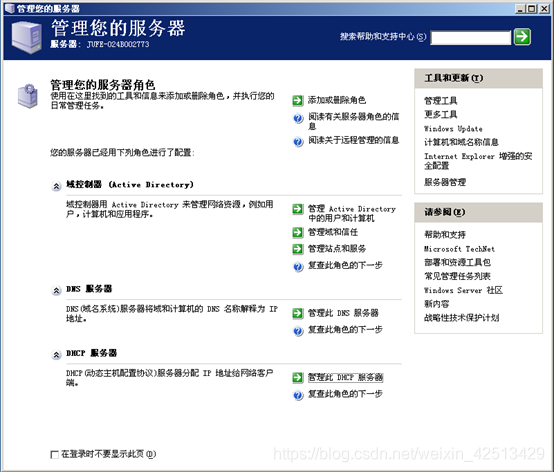
Task: Open 部署和资源工具包 link
Action: 457,262
